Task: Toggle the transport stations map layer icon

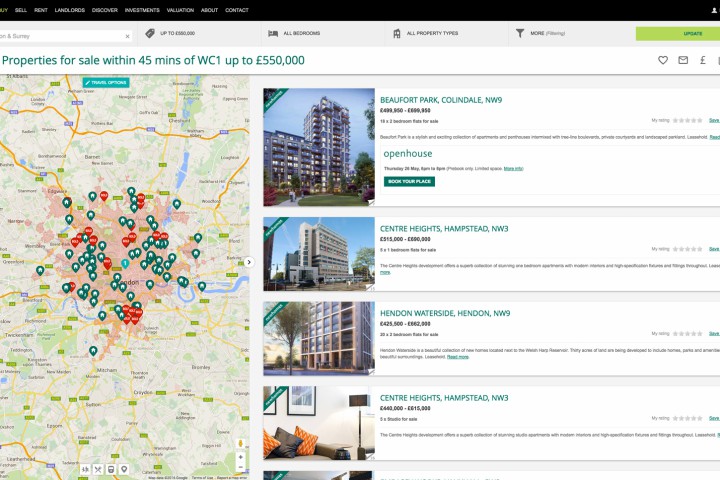Action: click(x=111, y=469)
